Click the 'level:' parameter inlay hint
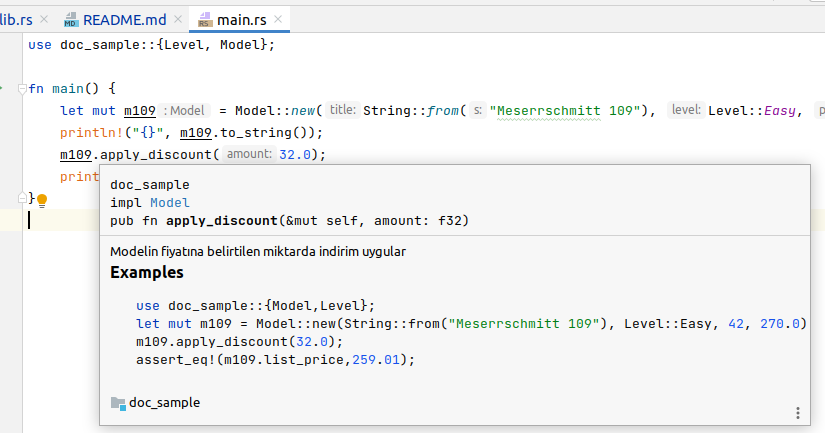Image resolution: width=825 pixels, height=433 pixels. coord(685,111)
